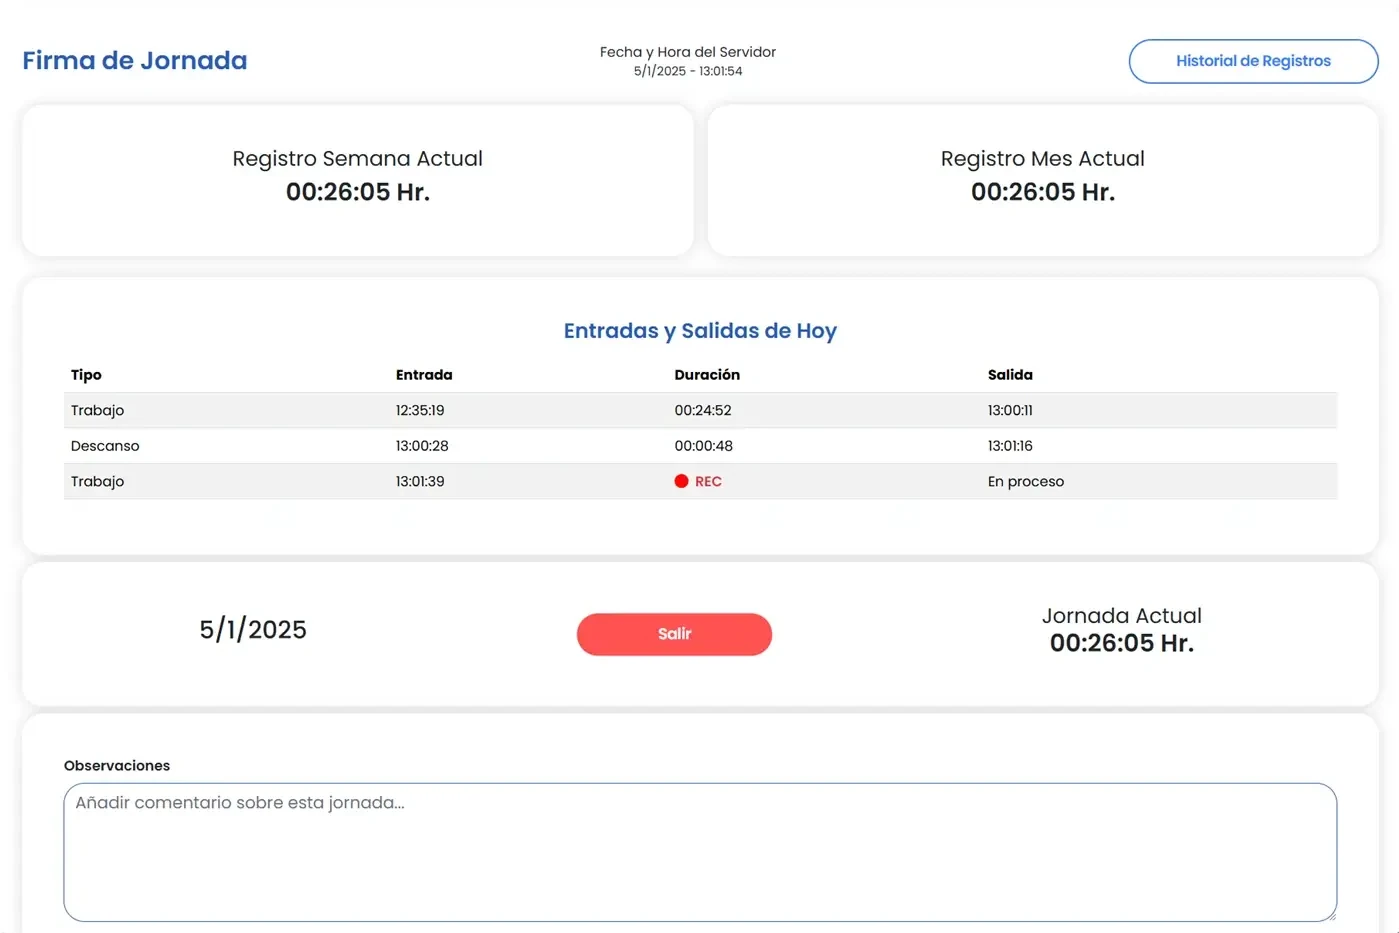Open Historial de Registros
The height and width of the screenshot is (933, 1399).
pos(1252,61)
